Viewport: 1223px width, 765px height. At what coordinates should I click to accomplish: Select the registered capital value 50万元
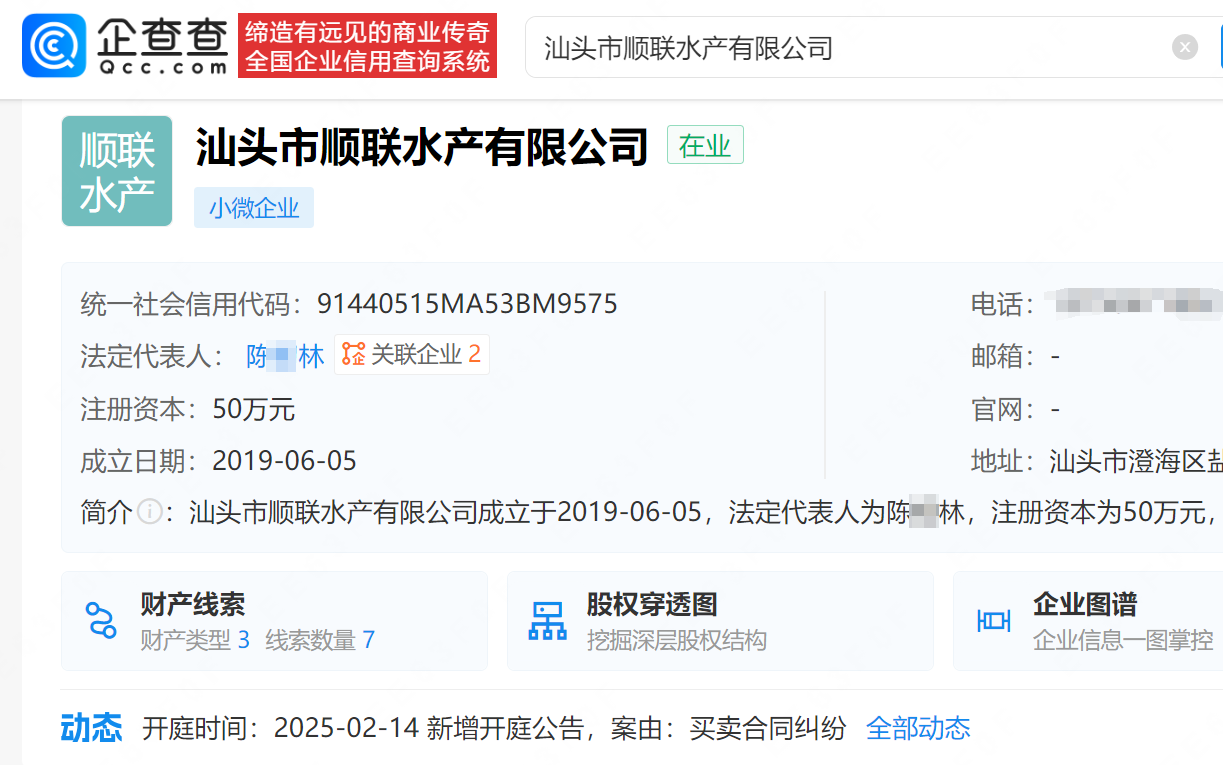(254, 409)
